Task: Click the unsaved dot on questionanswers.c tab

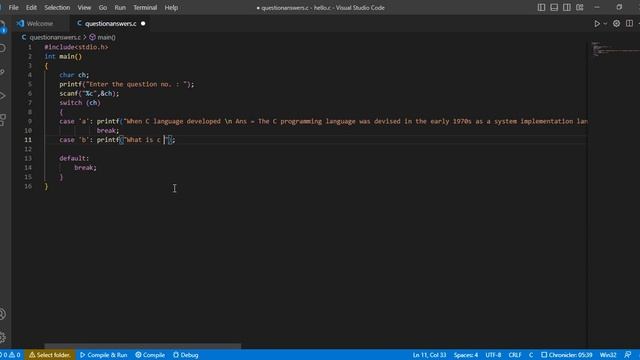Action: pos(143,24)
